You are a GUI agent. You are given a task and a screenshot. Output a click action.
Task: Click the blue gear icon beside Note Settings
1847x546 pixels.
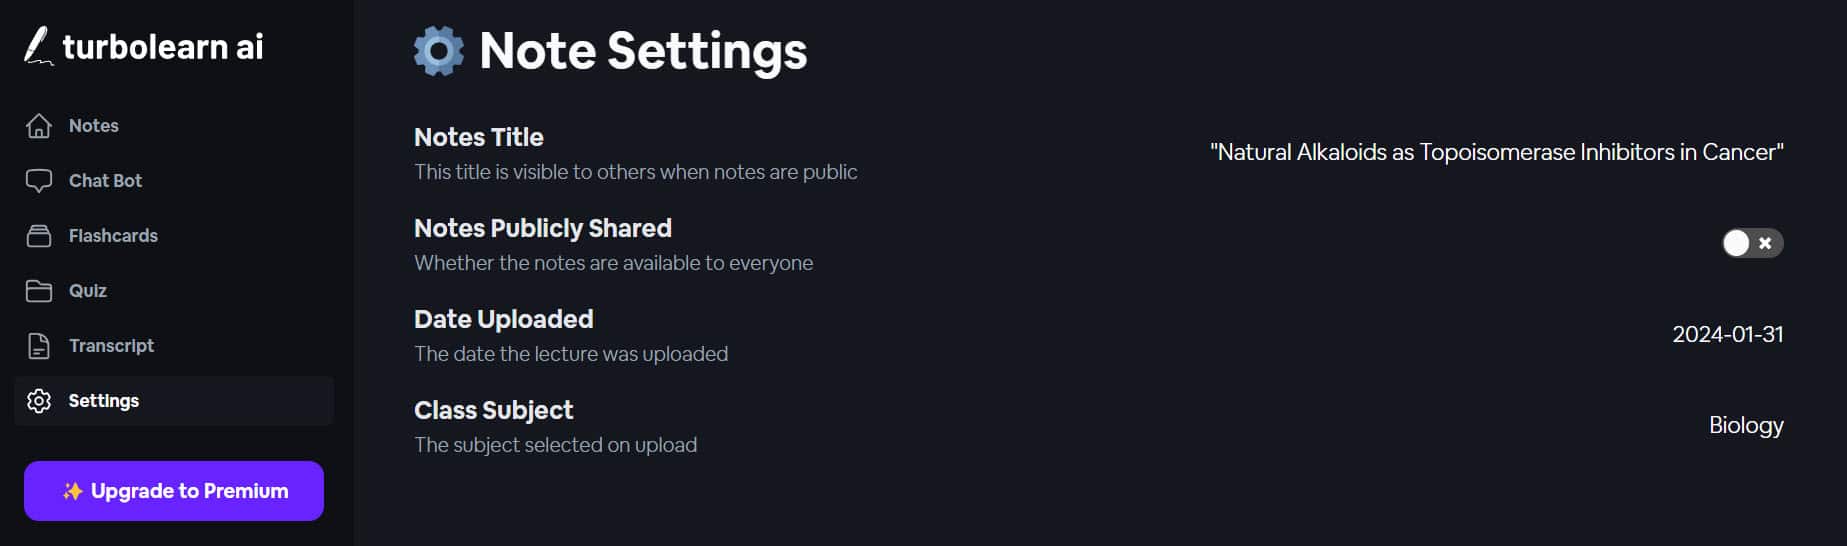439,51
